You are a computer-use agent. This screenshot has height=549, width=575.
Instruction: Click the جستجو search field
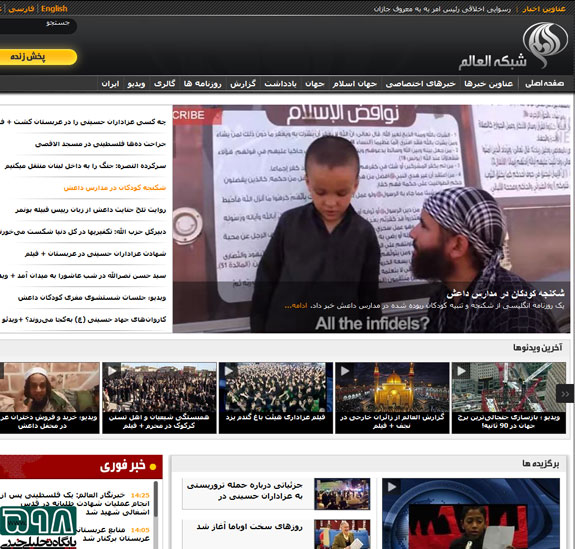[37, 26]
